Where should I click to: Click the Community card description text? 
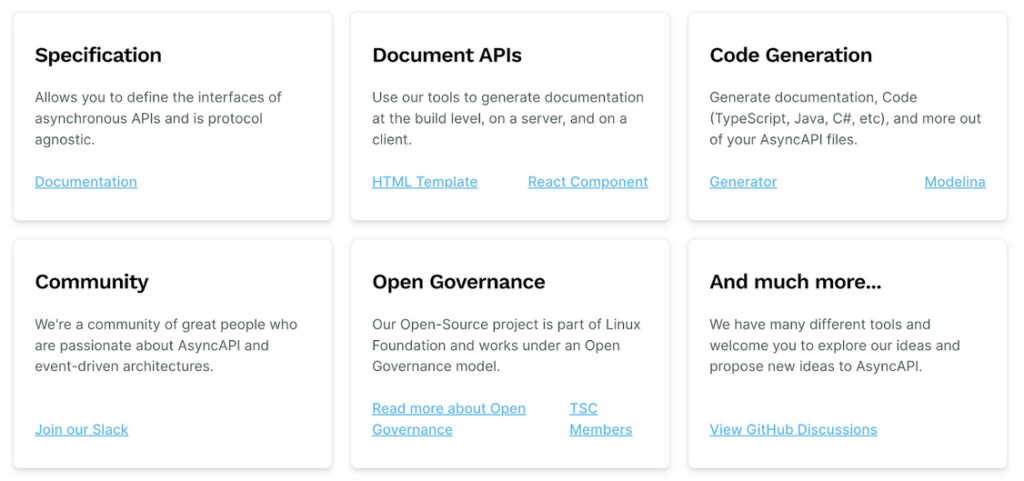coord(166,345)
